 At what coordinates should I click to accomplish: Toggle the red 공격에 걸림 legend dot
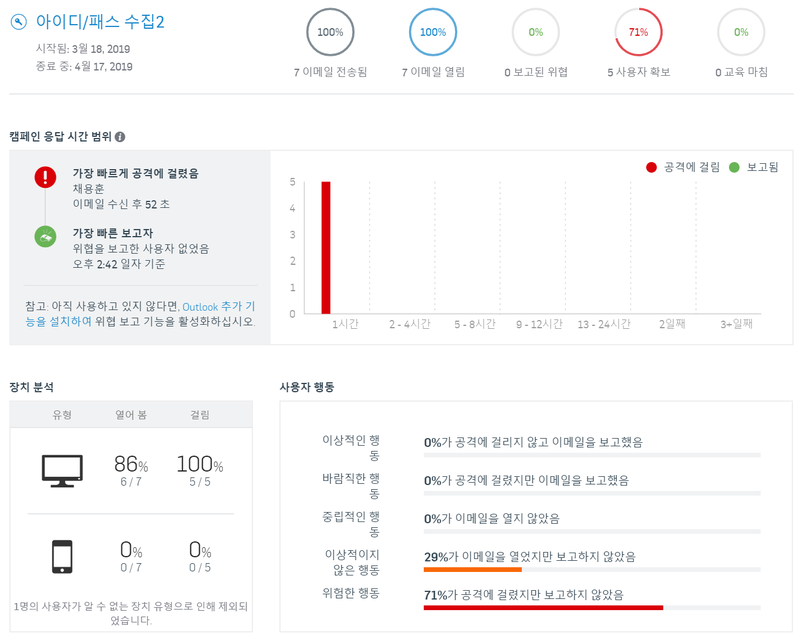pos(651,167)
